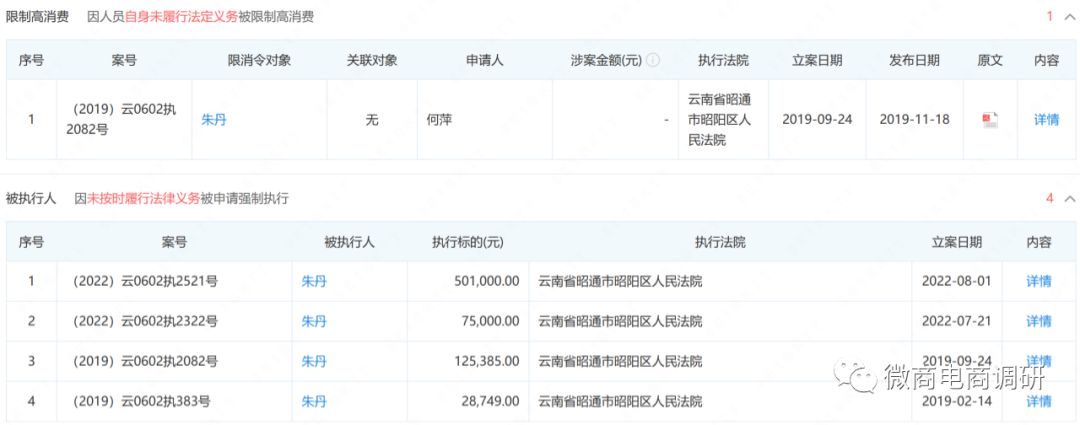
Task: Click the 执行标的(元) column header
Action: (468, 242)
